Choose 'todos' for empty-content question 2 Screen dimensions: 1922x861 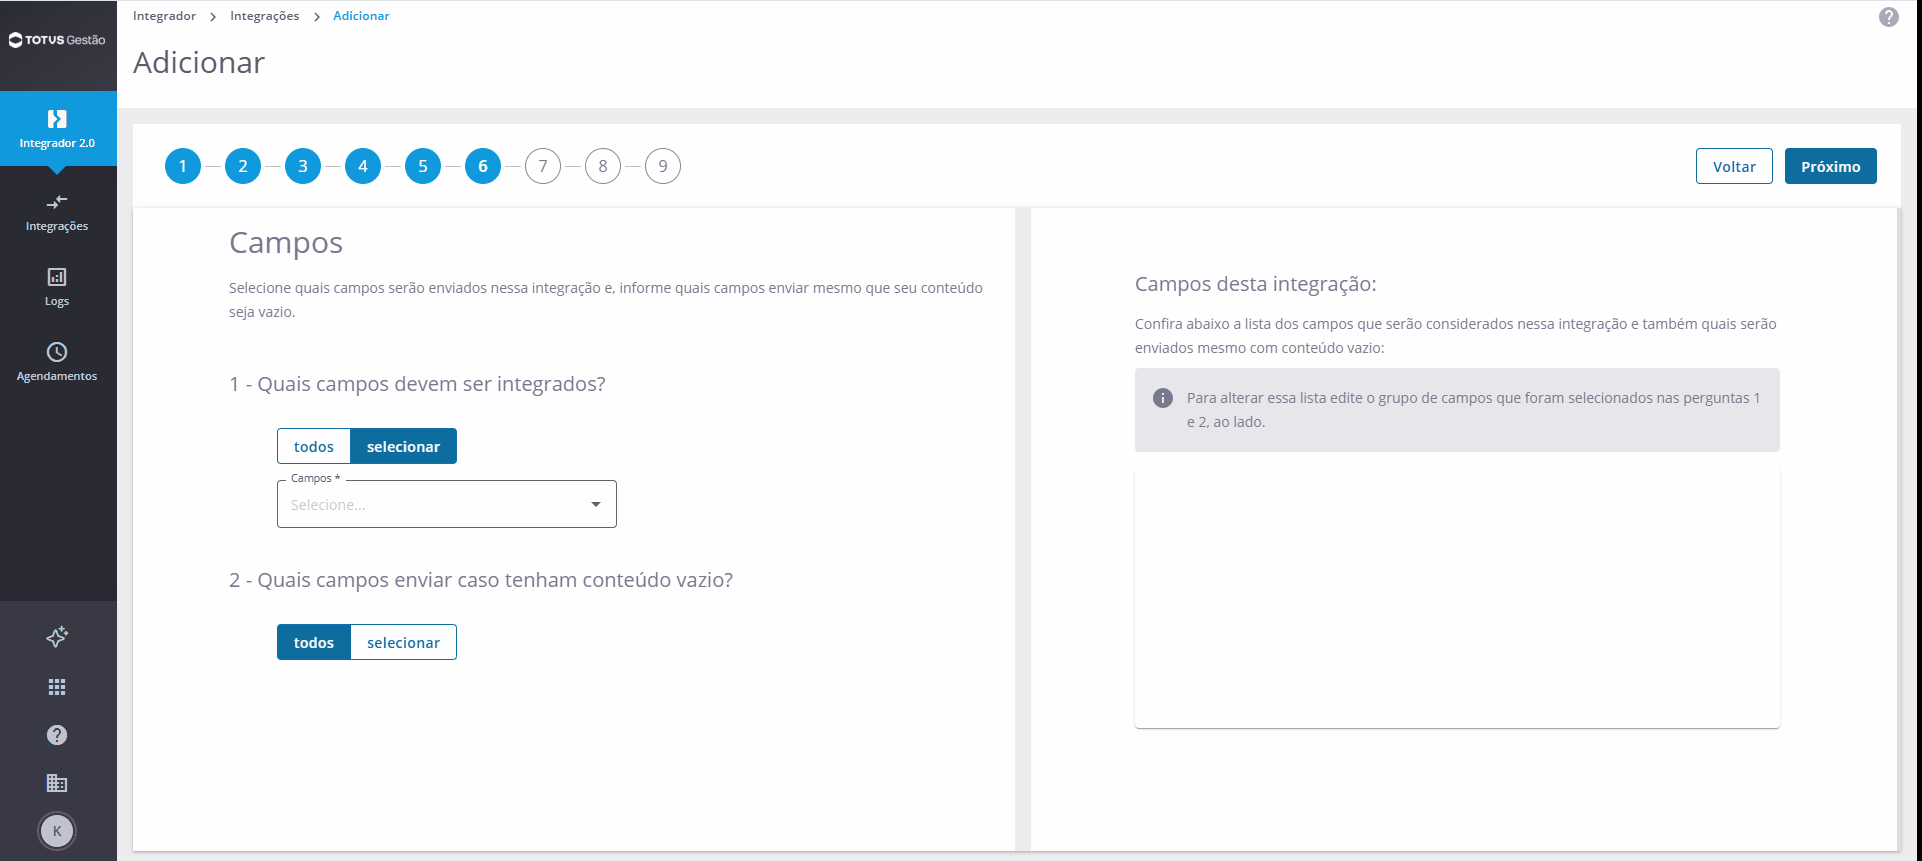pos(314,642)
